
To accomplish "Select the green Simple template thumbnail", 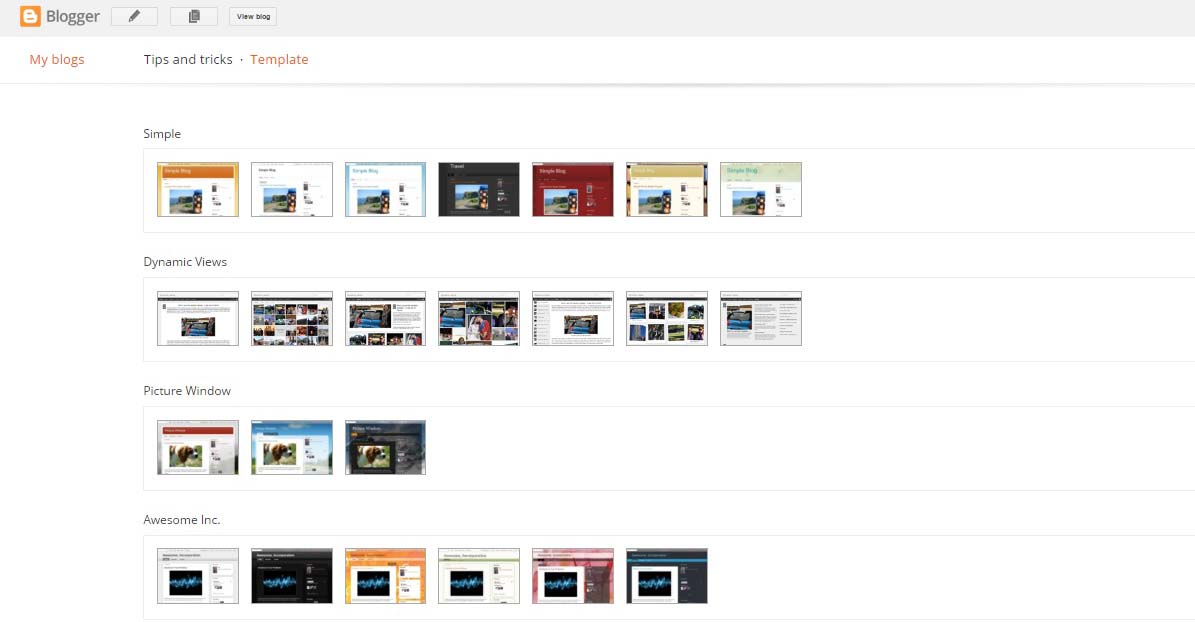I will pyautogui.click(x=761, y=190).
